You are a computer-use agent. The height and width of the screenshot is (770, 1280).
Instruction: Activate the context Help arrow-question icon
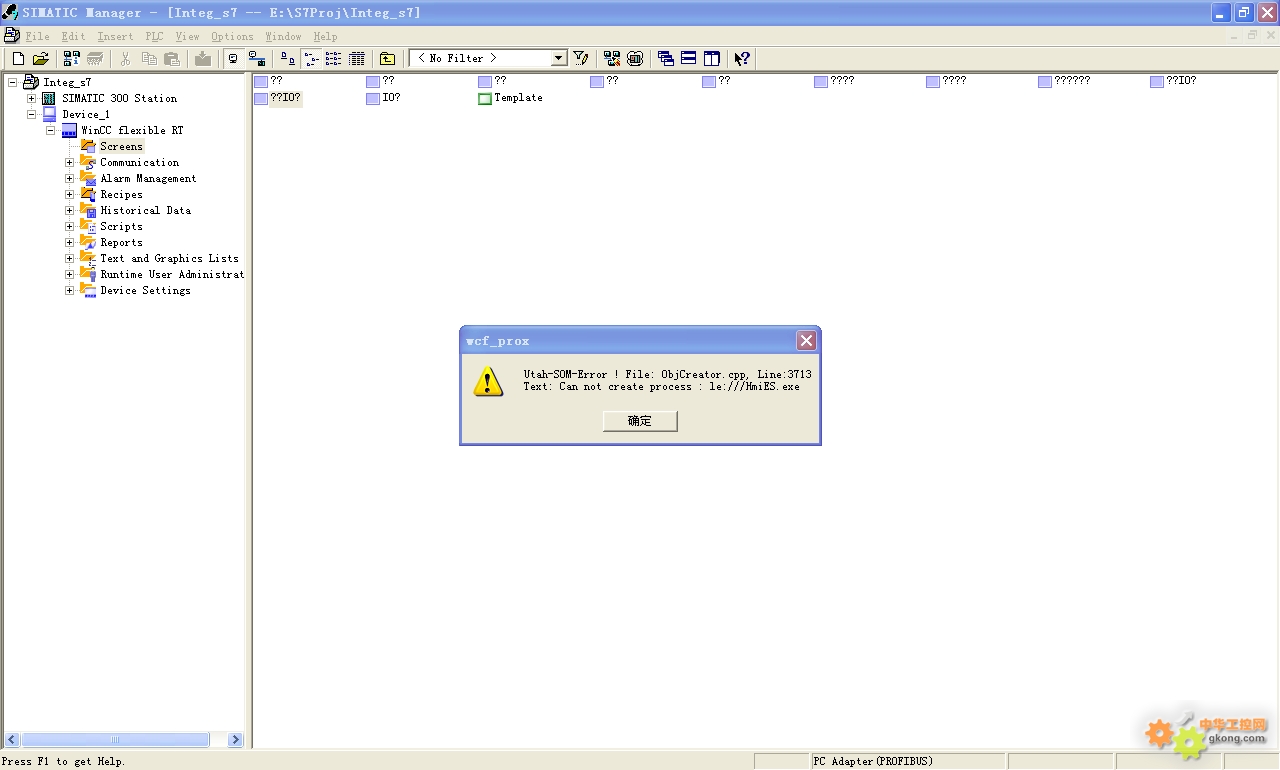tap(742, 59)
